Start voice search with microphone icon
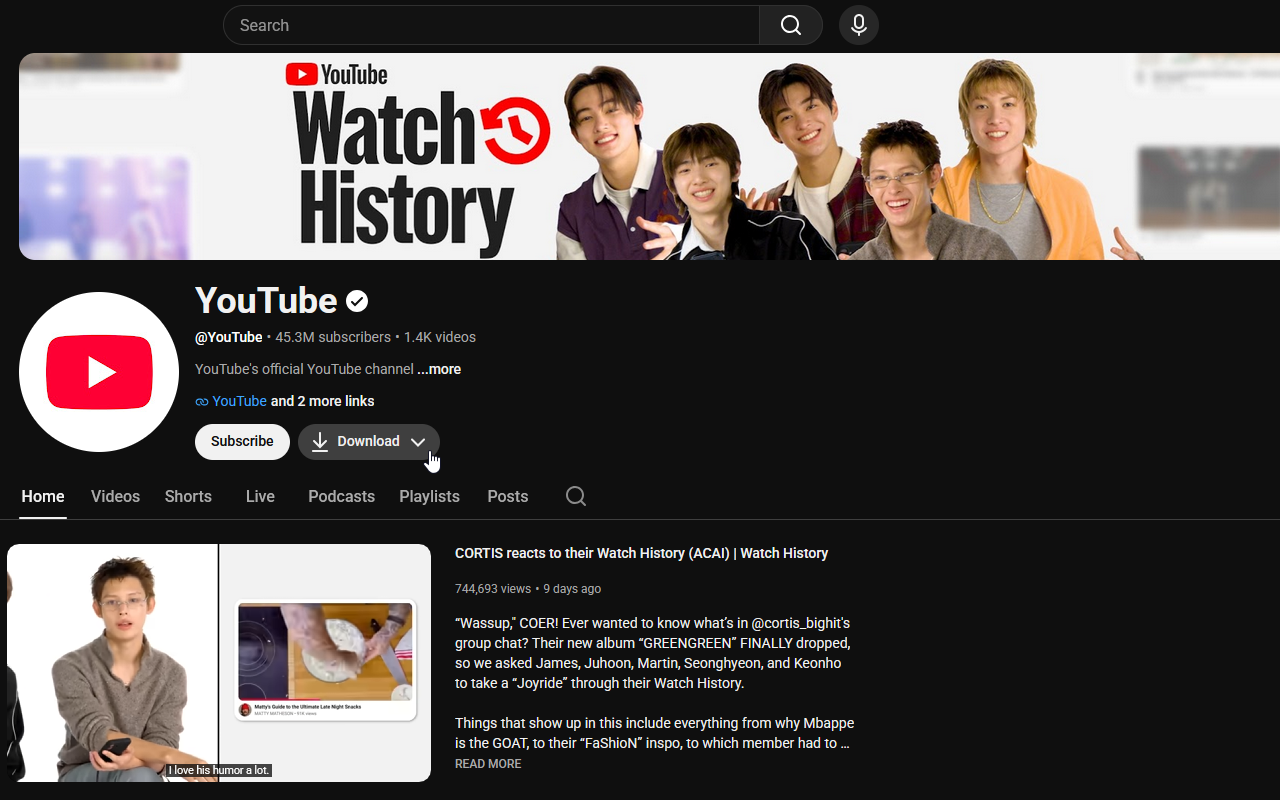Image resolution: width=1280 pixels, height=800 pixels. pyautogui.click(x=859, y=25)
